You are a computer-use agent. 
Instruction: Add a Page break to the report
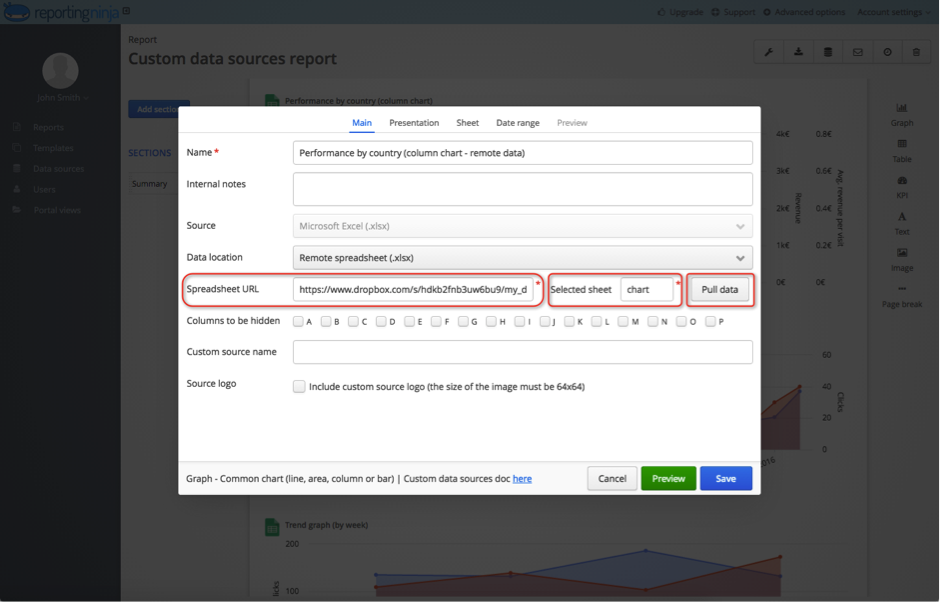902,298
